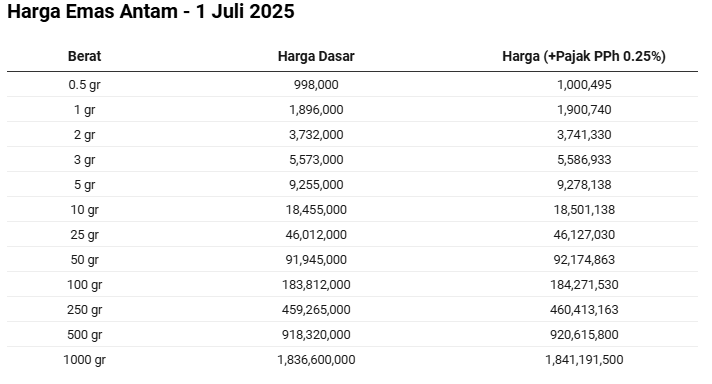Select the 250 gr base price 459,265,000
The width and height of the screenshot is (712, 384).
click(316, 310)
